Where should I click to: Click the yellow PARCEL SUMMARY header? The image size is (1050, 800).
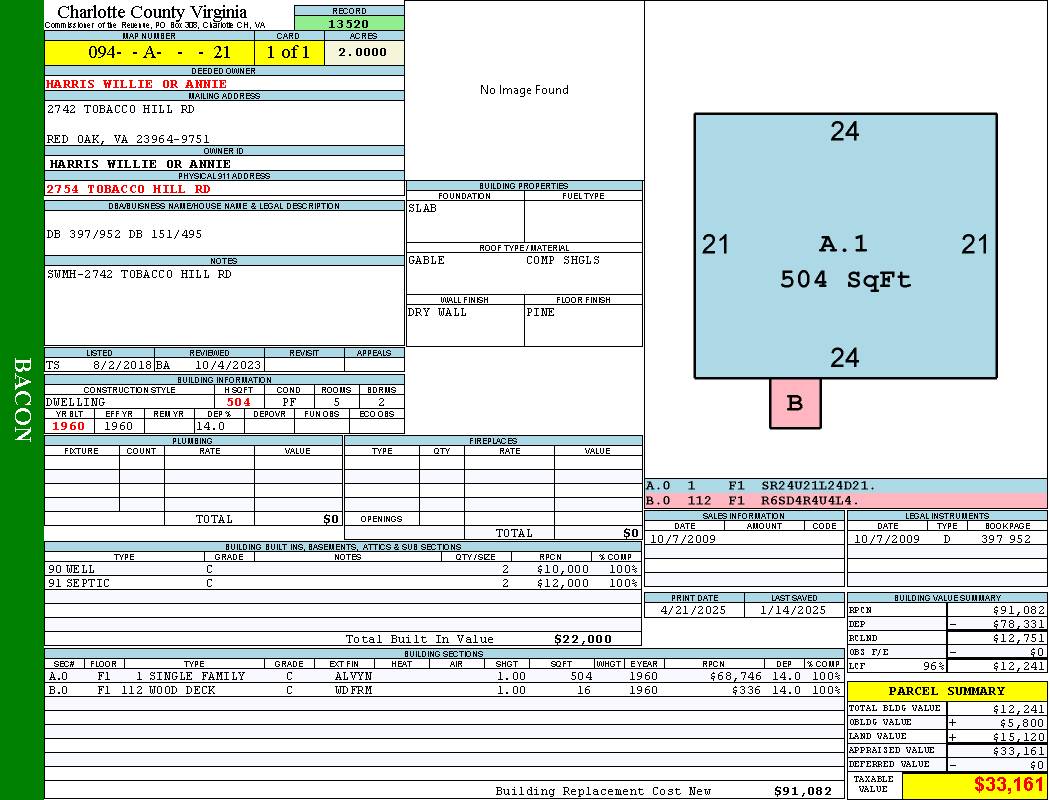click(946, 691)
